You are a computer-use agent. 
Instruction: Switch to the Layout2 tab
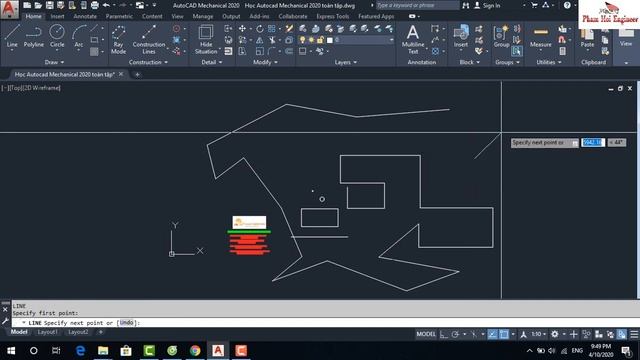(x=78, y=332)
